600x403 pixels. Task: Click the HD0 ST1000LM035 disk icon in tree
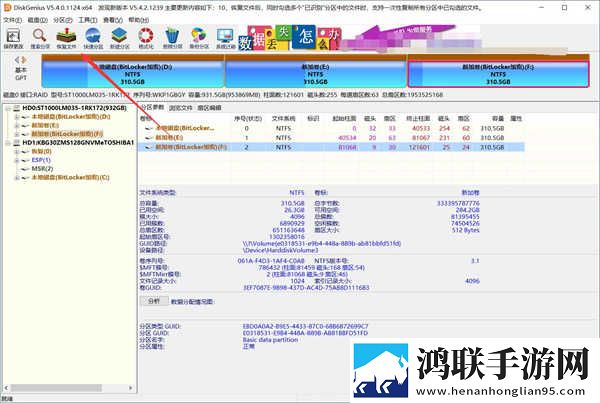pos(17,108)
